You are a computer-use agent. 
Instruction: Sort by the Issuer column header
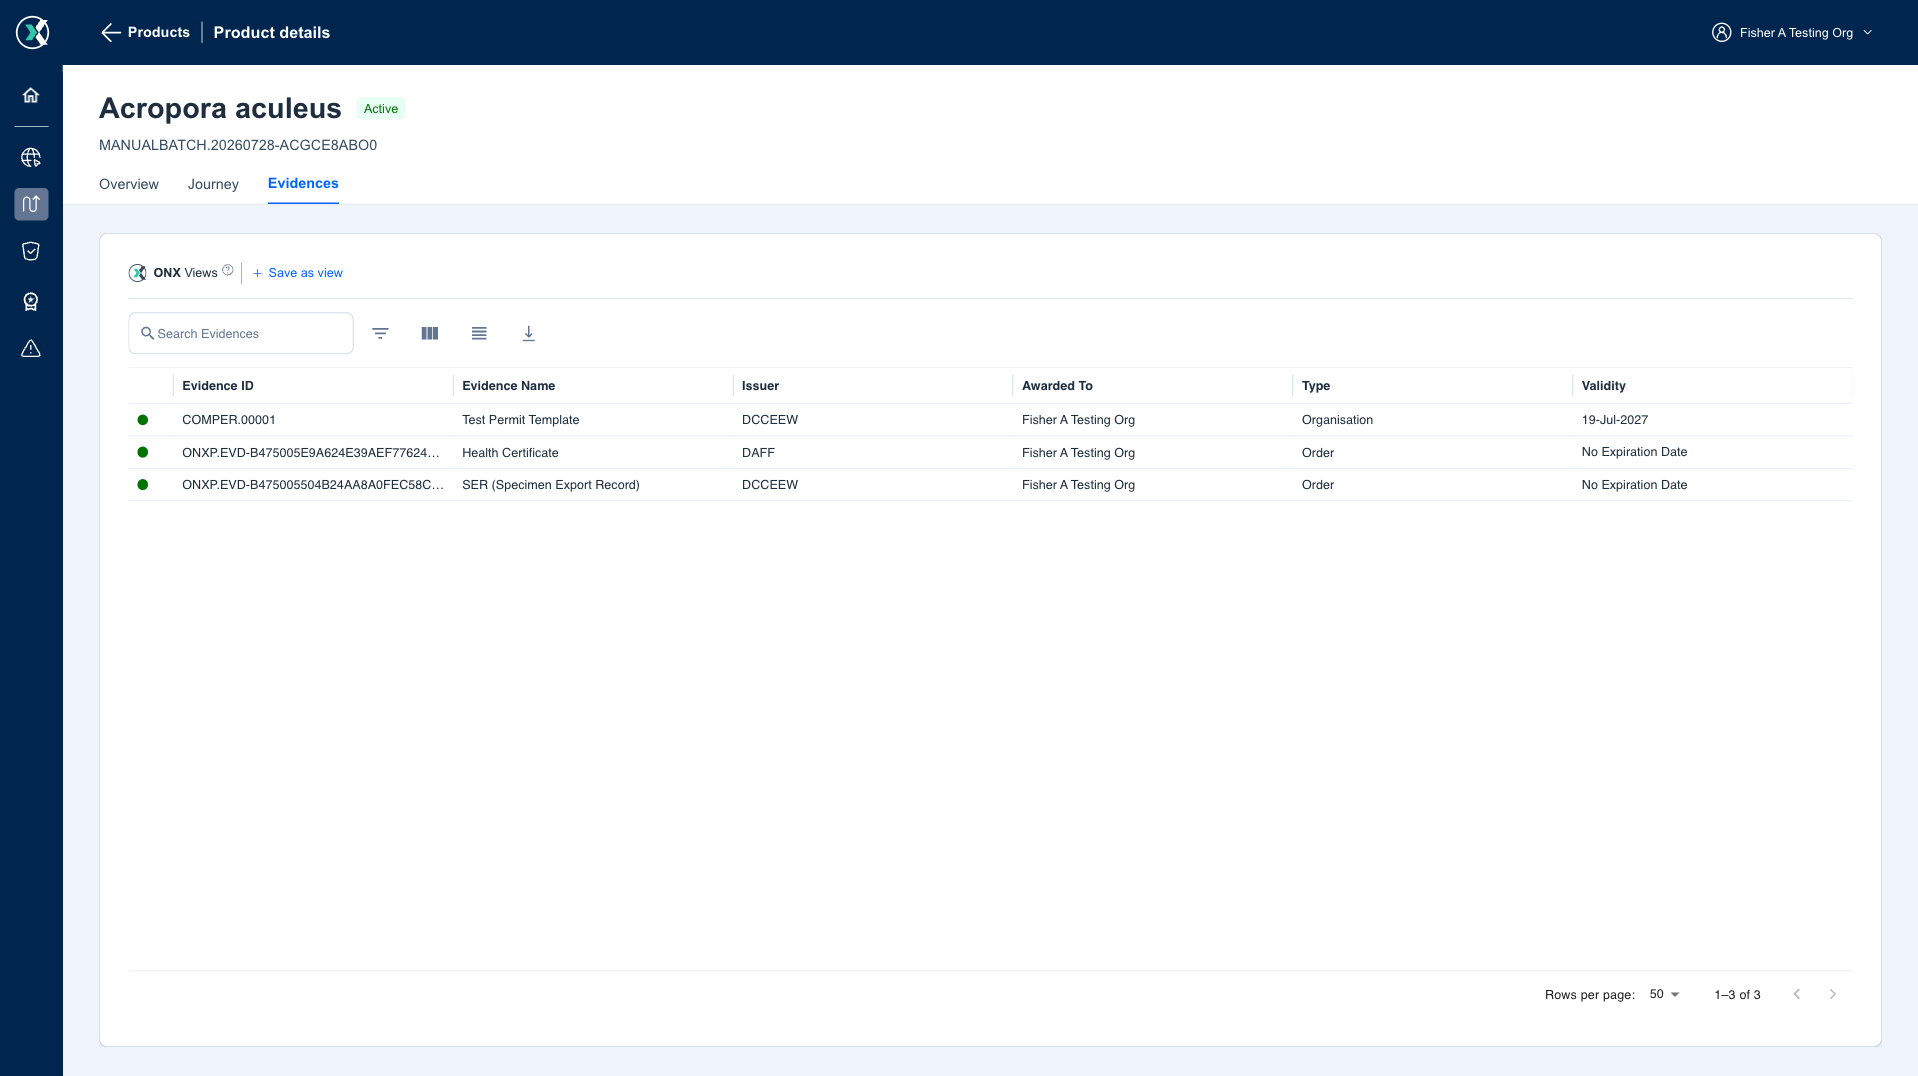pyautogui.click(x=760, y=386)
